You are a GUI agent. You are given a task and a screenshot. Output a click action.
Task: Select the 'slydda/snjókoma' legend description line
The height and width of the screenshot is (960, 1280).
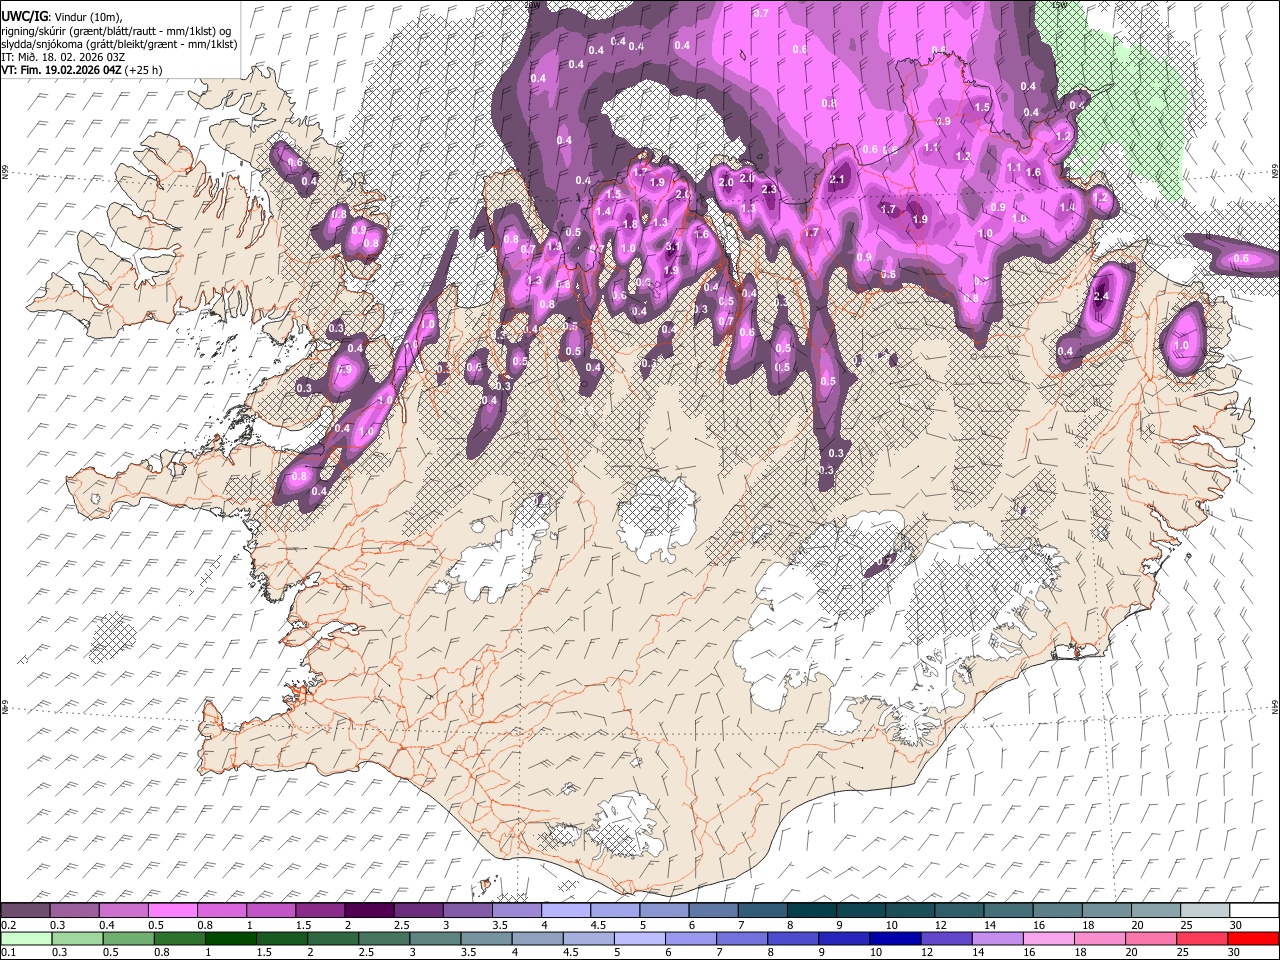click(x=120, y=44)
